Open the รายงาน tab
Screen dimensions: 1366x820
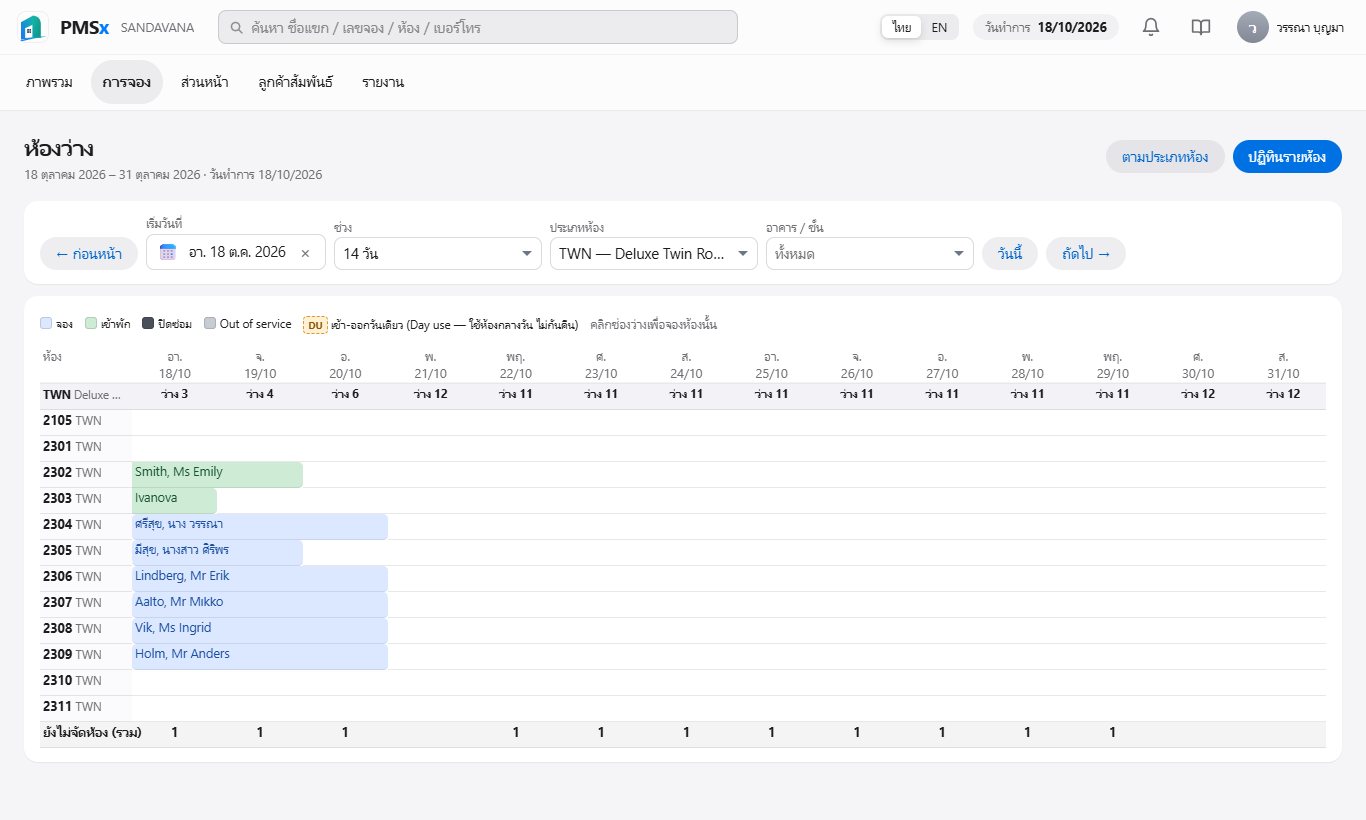(383, 82)
